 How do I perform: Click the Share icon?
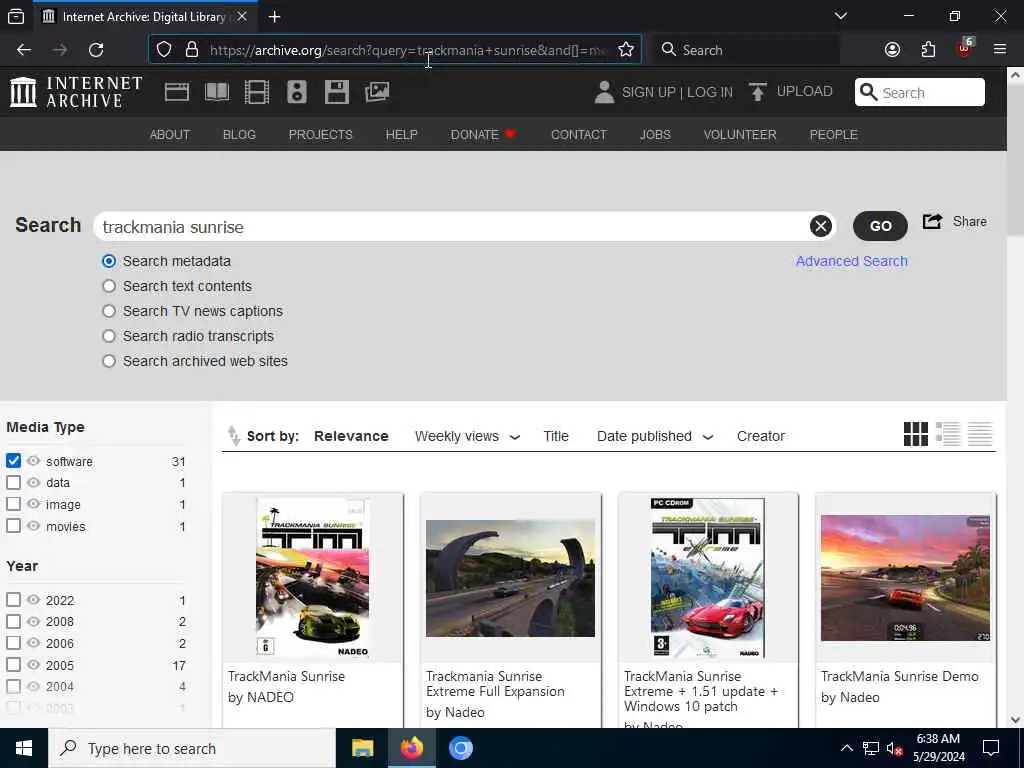tap(933, 221)
